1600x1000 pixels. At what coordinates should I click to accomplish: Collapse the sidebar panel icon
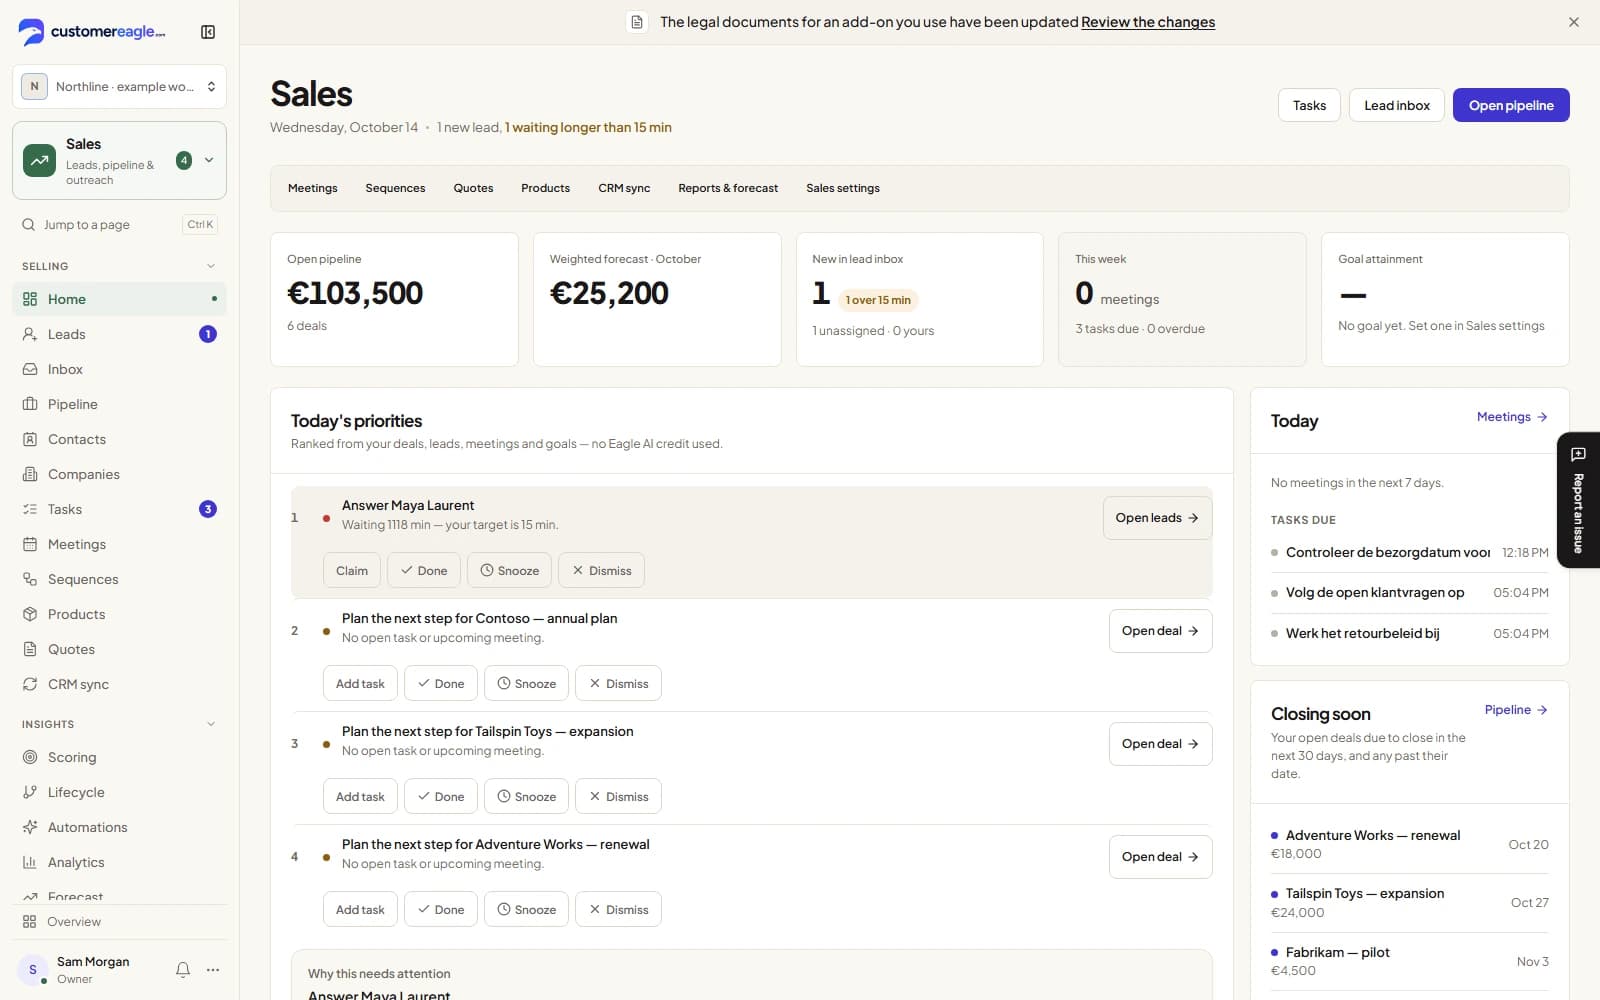[208, 32]
